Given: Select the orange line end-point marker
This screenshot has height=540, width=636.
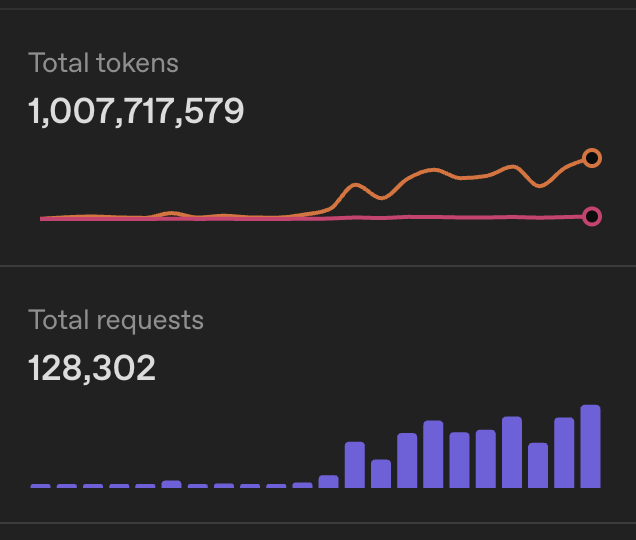Looking at the screenshot, I should click(x=592, y=158).
